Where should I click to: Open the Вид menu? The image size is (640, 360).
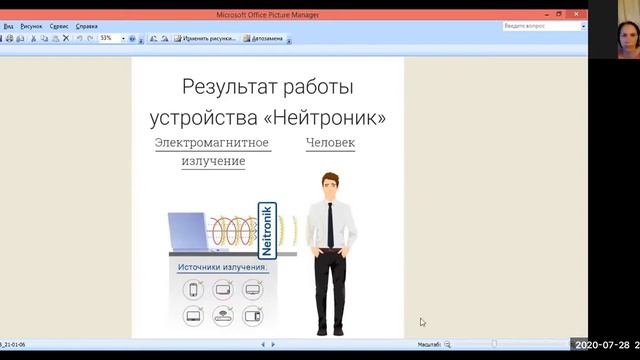9,26
